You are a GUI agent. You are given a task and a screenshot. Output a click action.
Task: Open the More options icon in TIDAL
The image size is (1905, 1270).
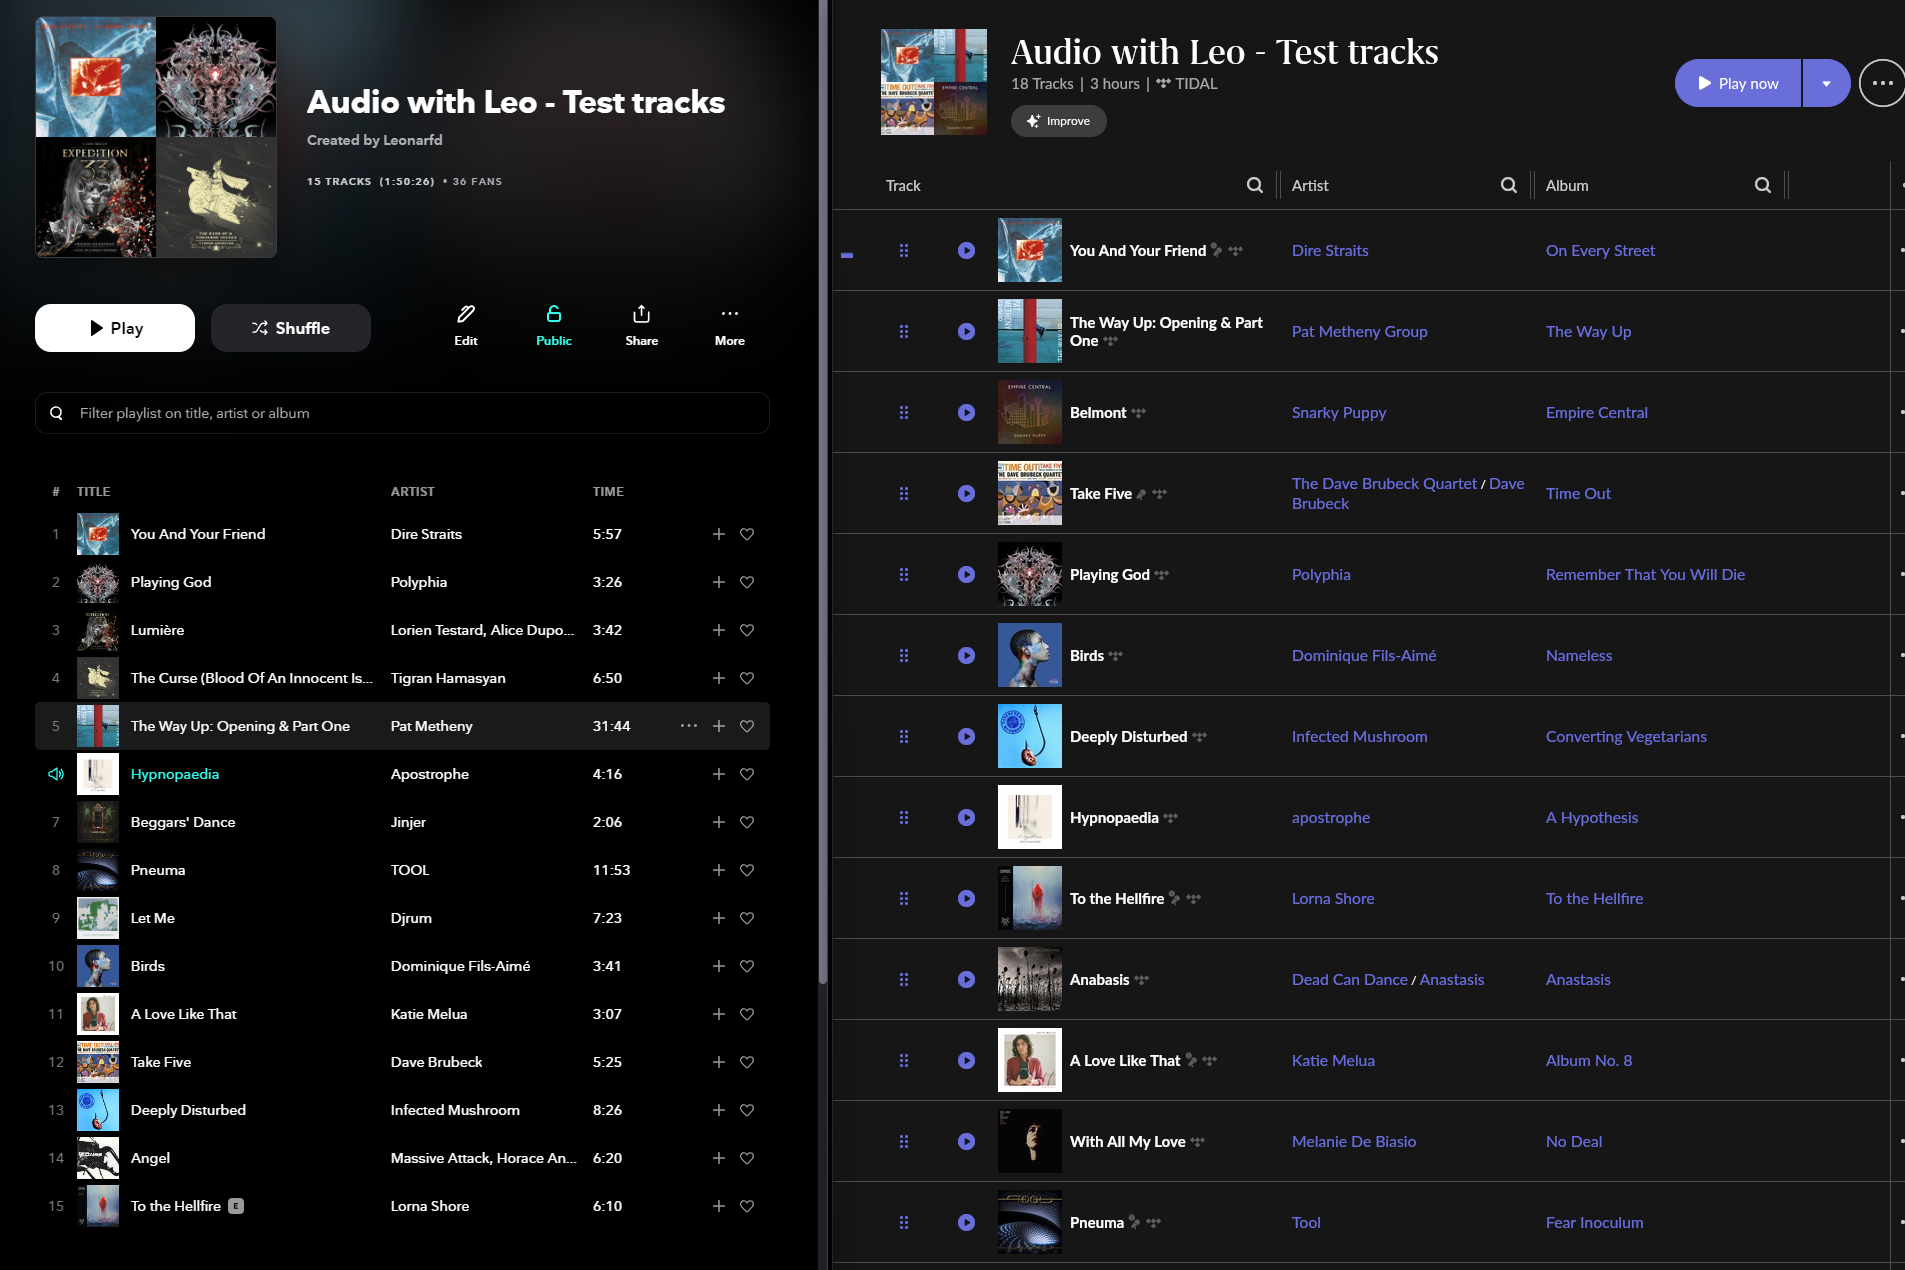click(730, 314)
